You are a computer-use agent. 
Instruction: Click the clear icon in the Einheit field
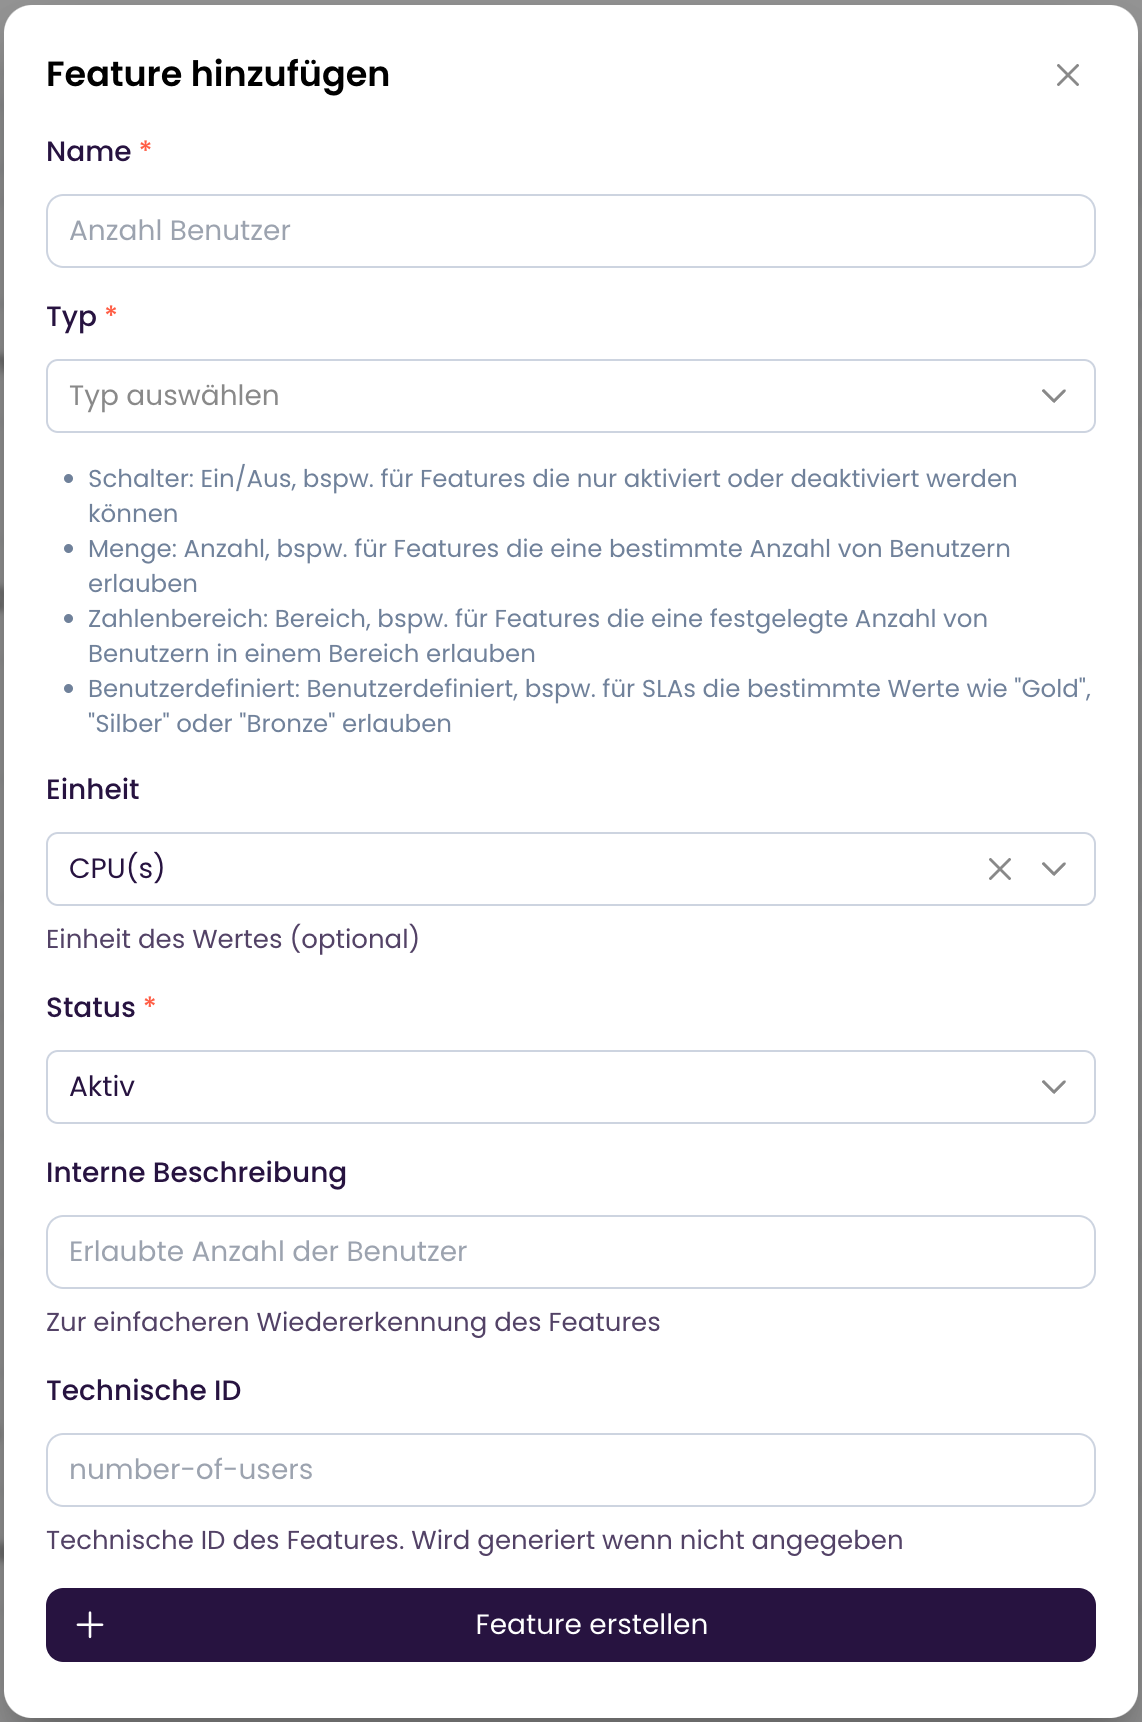click(x=998, y=869)
